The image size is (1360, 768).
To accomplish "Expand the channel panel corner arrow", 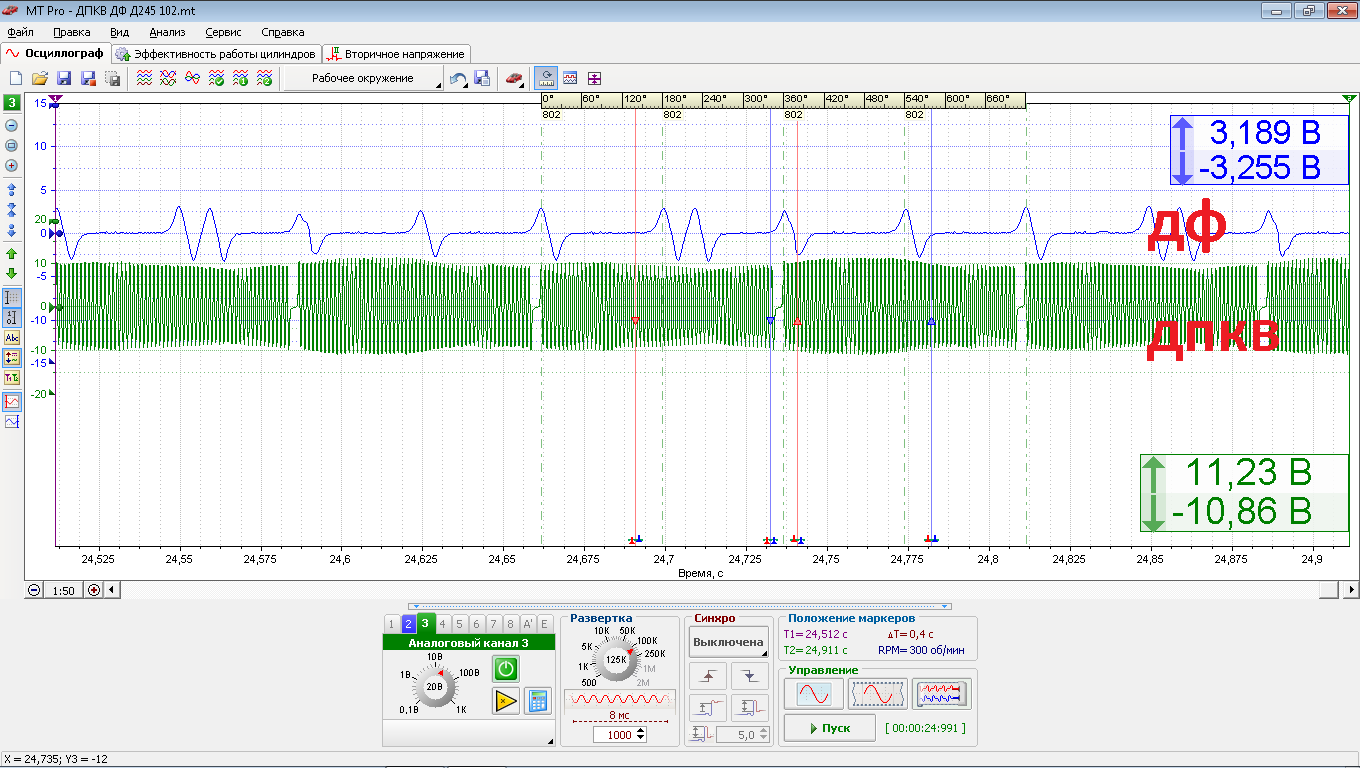I will [x=550, y=741].
